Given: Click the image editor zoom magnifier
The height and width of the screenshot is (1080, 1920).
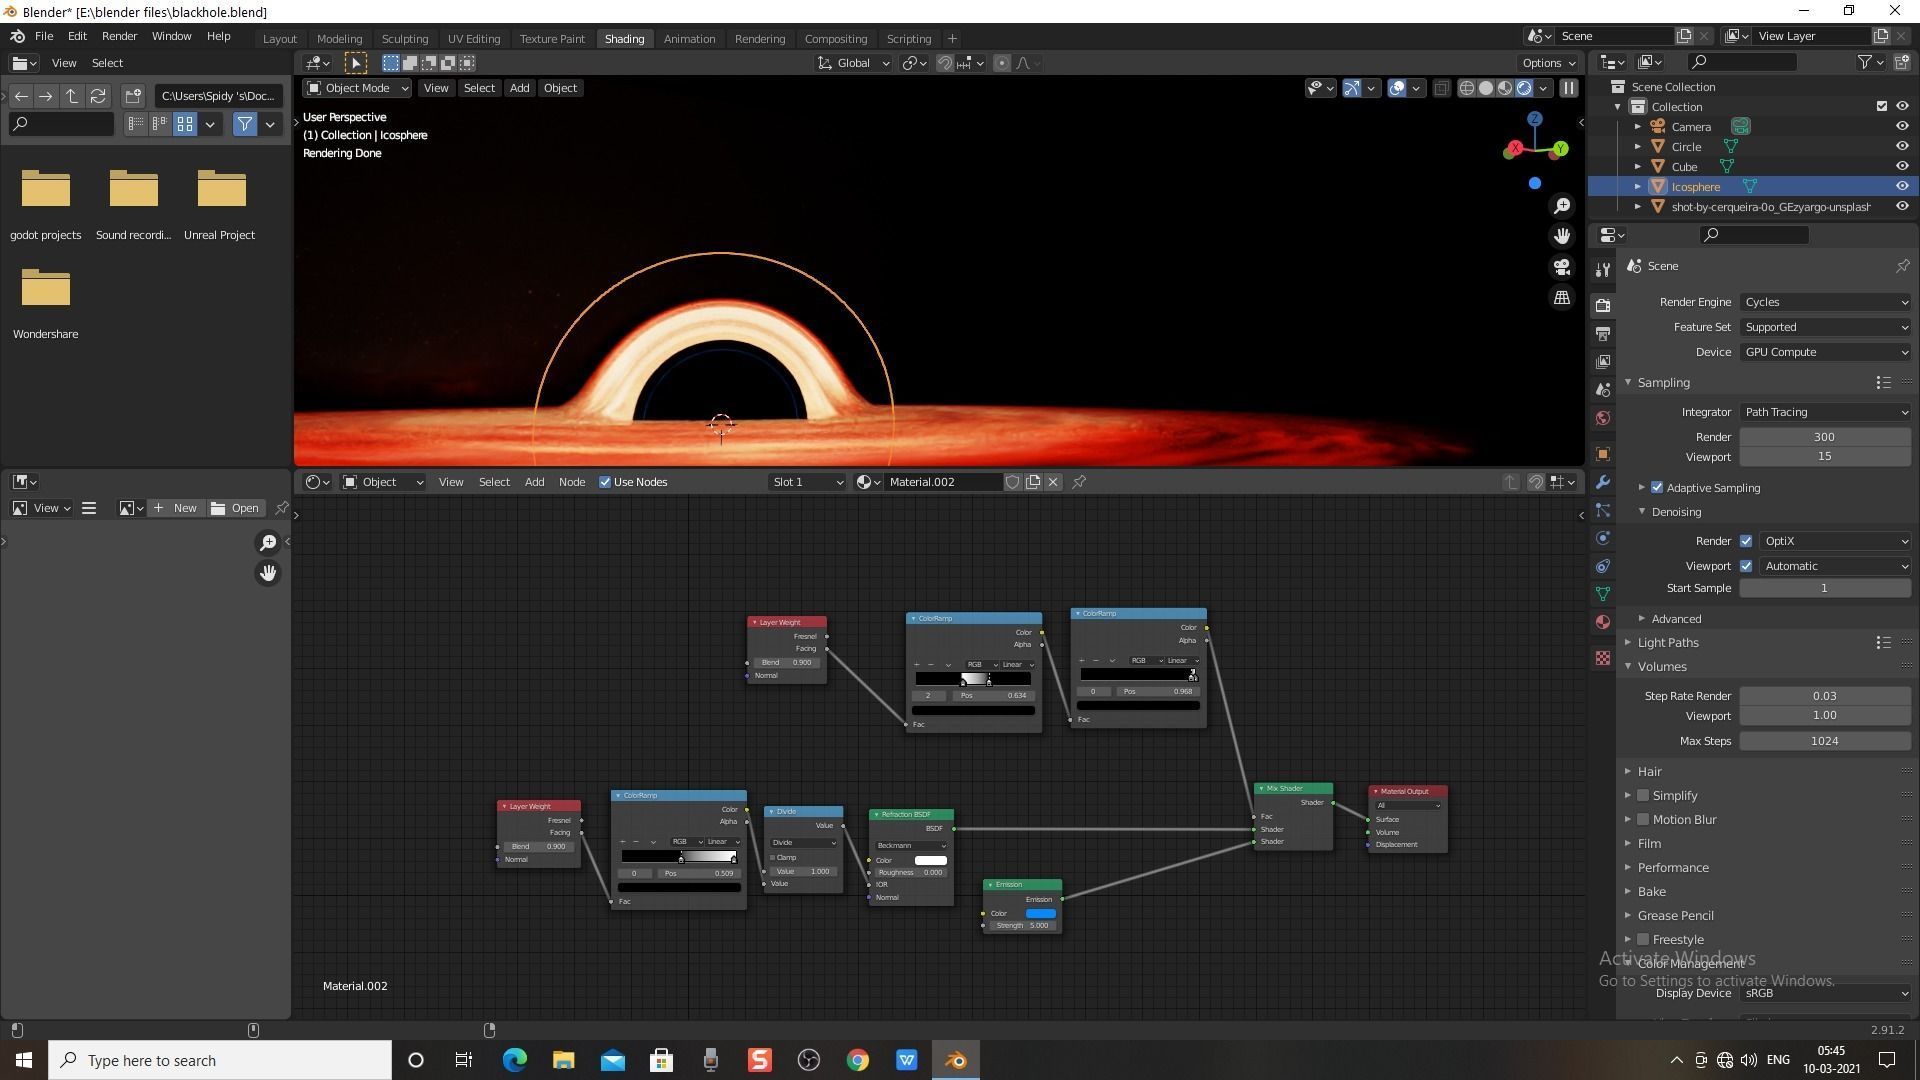Looking at the screenshot, I should click(x=268, y=543).
